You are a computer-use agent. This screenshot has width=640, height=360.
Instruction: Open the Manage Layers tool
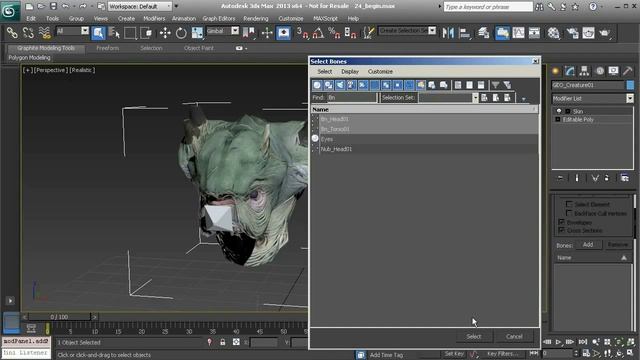click(x=484, y=33)
